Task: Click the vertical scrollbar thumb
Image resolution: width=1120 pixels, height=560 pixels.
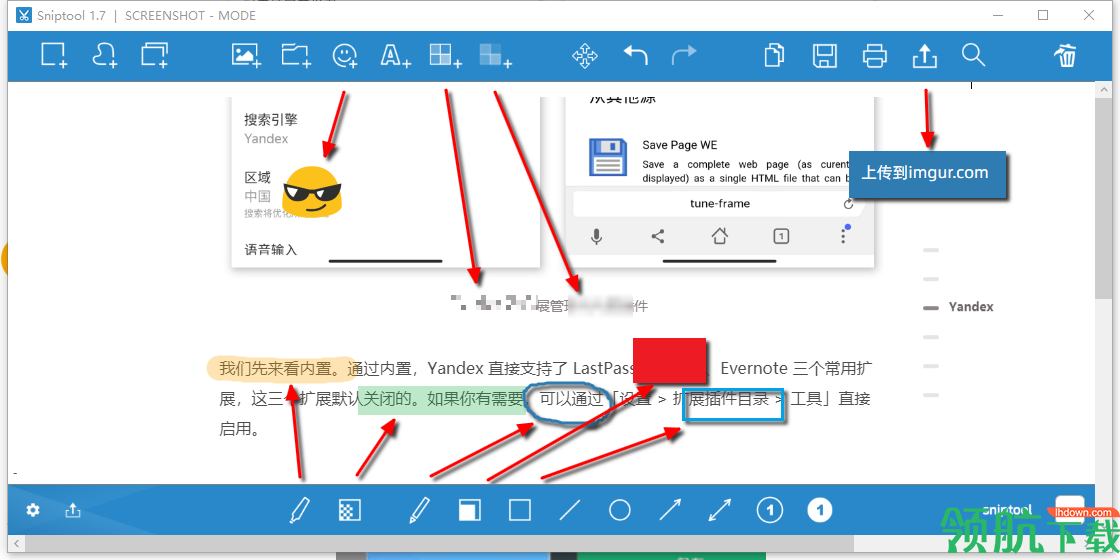Action: [x=1103, y=199]
